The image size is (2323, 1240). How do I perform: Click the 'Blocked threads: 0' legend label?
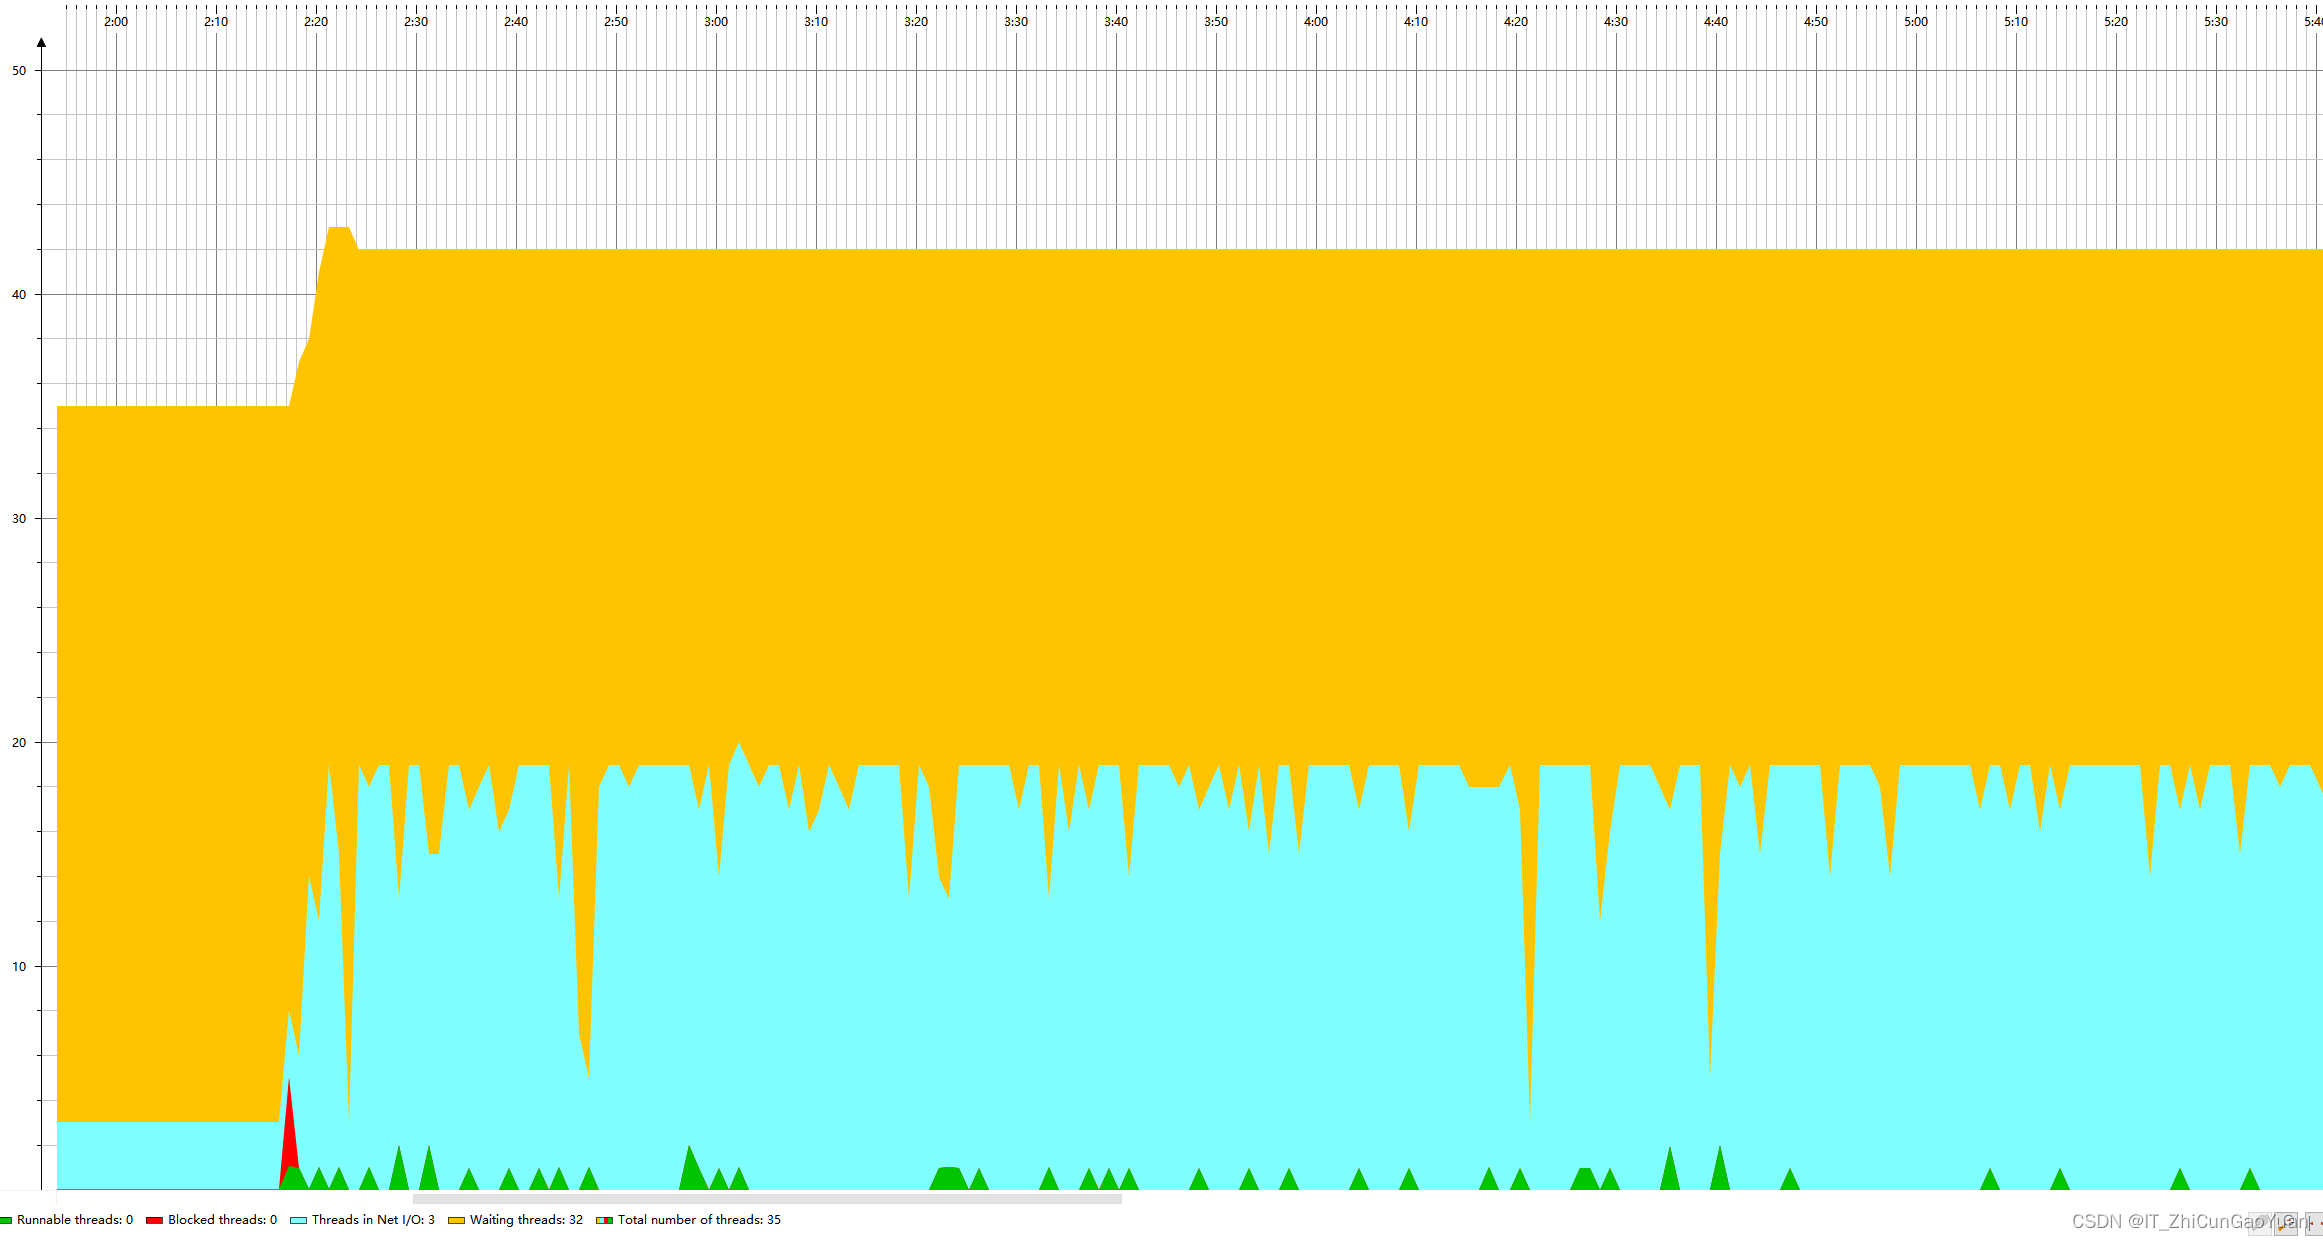[222, 1220]
